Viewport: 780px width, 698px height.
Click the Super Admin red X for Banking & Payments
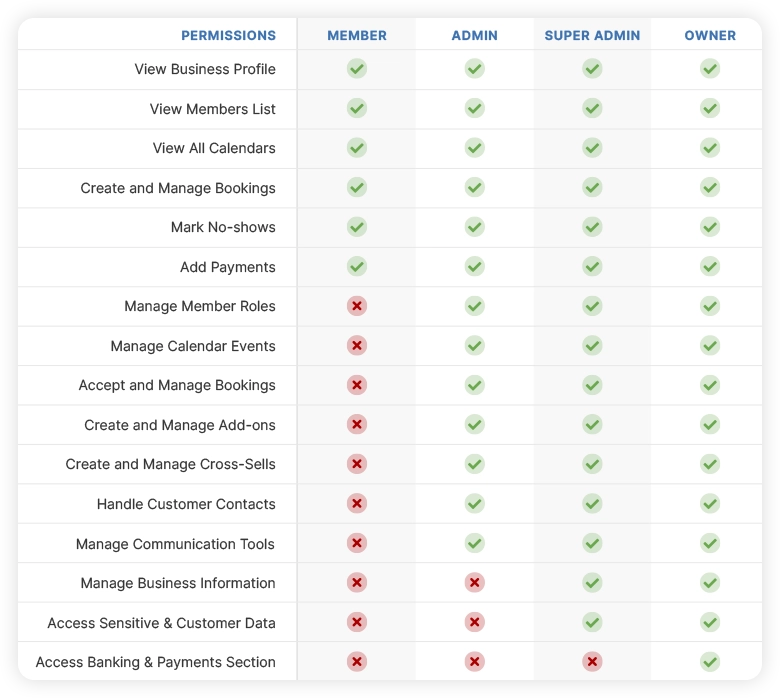592,662
